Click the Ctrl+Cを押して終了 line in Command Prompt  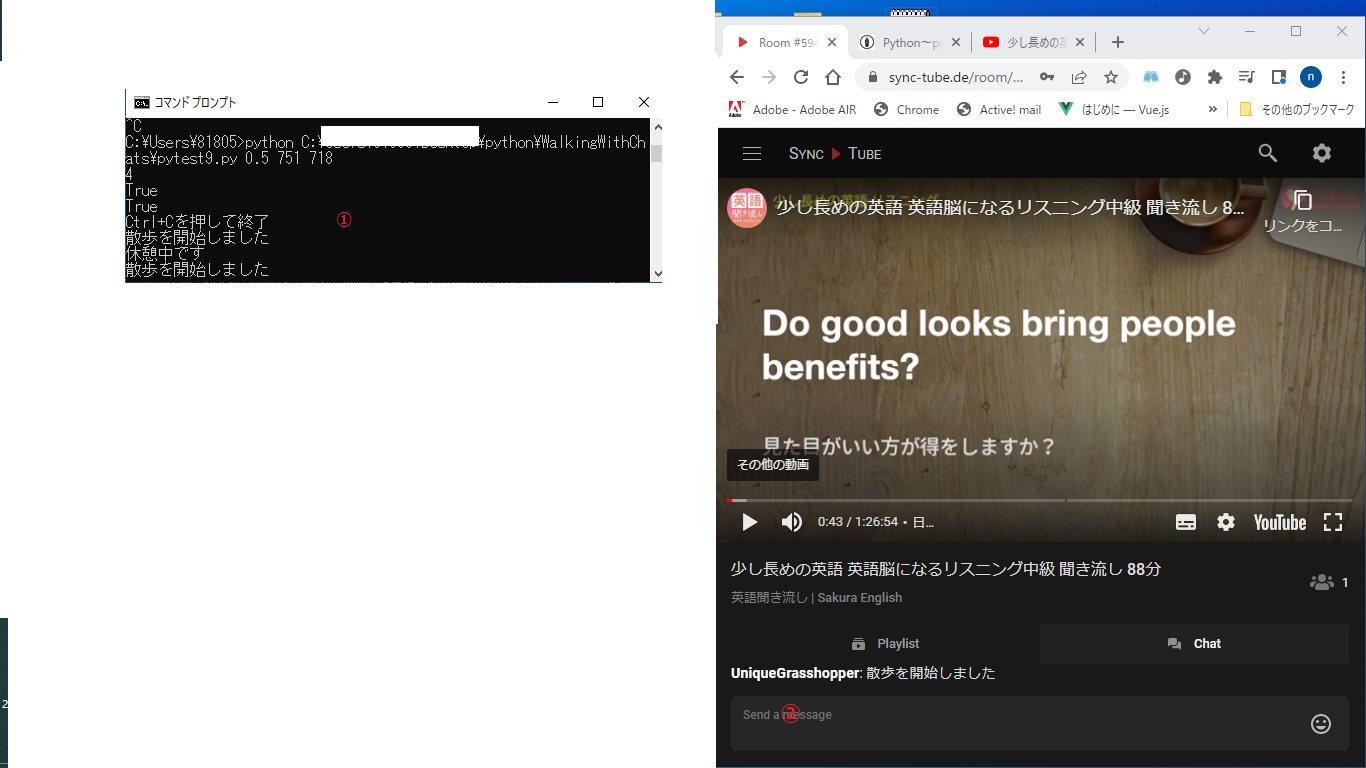click(197, 222)
